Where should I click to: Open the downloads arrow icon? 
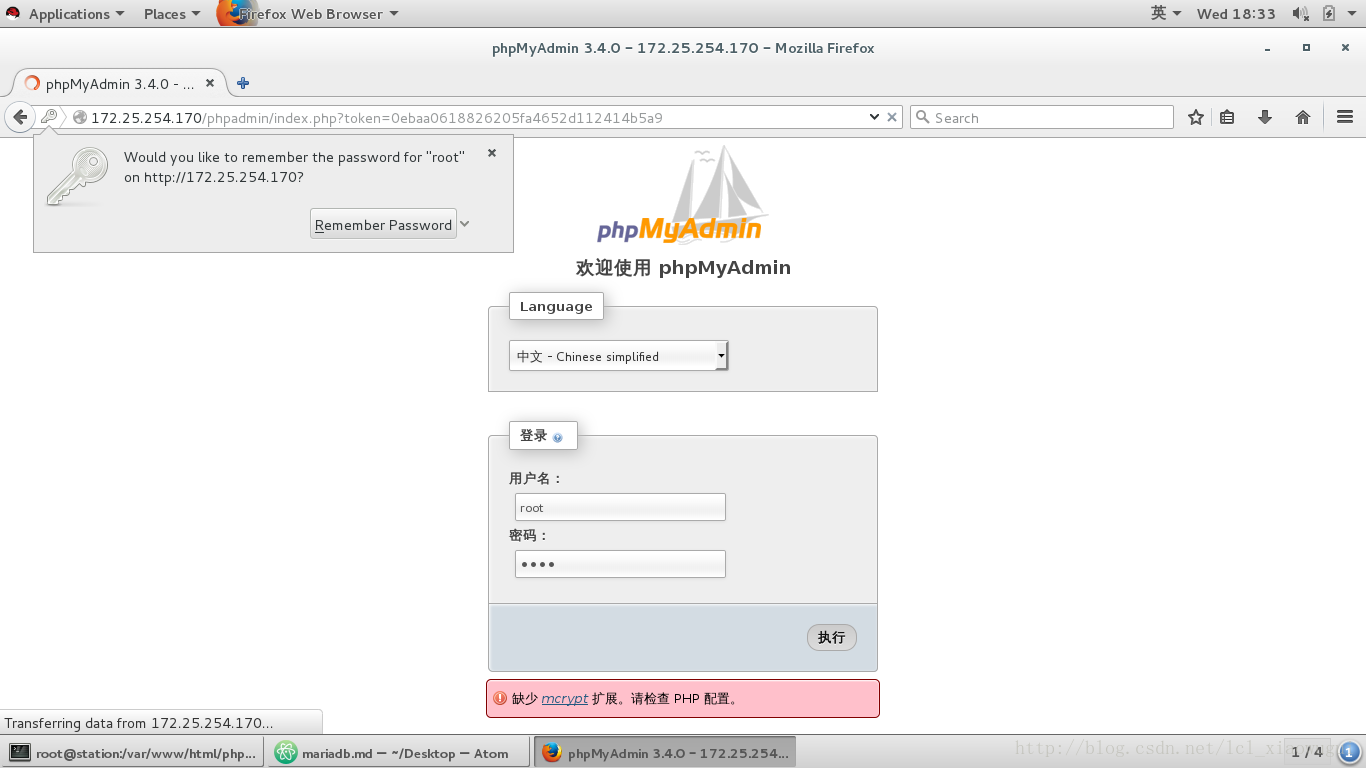[x=1265, y=117]
